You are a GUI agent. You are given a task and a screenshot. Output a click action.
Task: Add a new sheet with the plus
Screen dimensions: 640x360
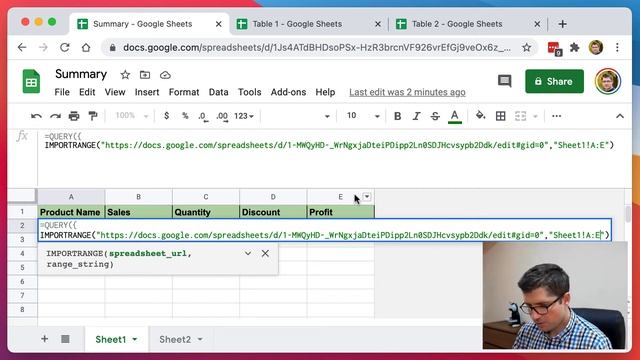click(x=44, y=339)
